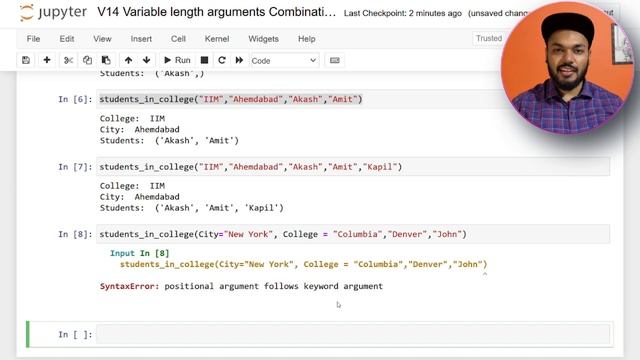Move selected cell up arrow
Screen dimensions: 640x360
click(x=128, y=60)
